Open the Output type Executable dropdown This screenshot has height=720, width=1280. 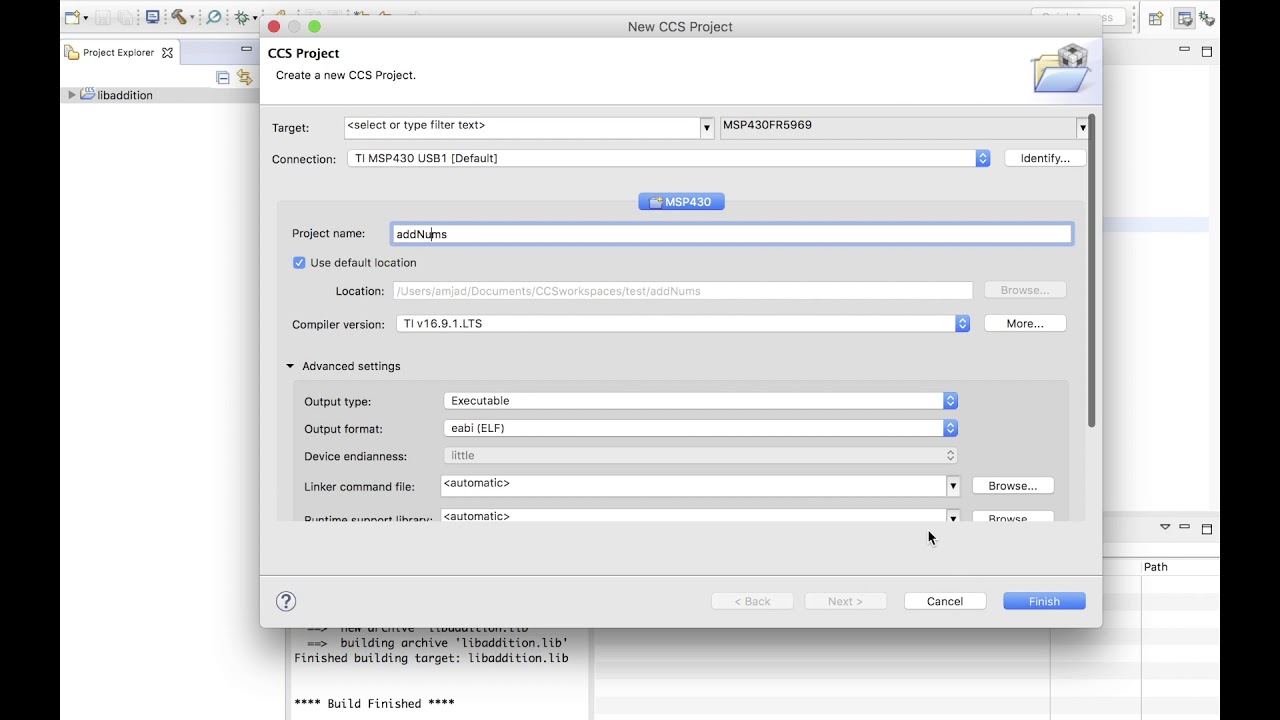pos(701,401)
